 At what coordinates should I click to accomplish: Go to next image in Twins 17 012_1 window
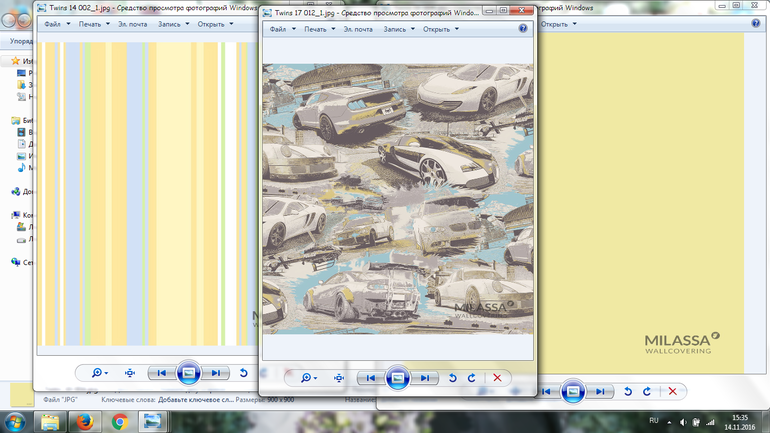425,378
